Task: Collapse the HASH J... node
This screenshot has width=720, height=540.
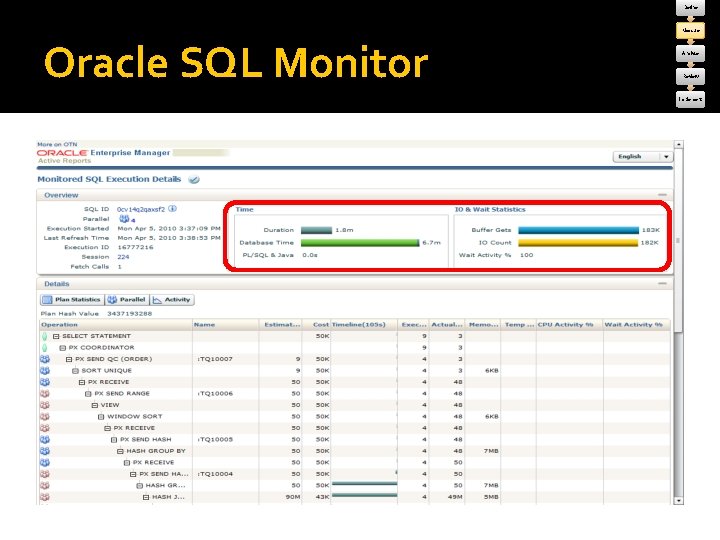Action: tap(146, 497)
